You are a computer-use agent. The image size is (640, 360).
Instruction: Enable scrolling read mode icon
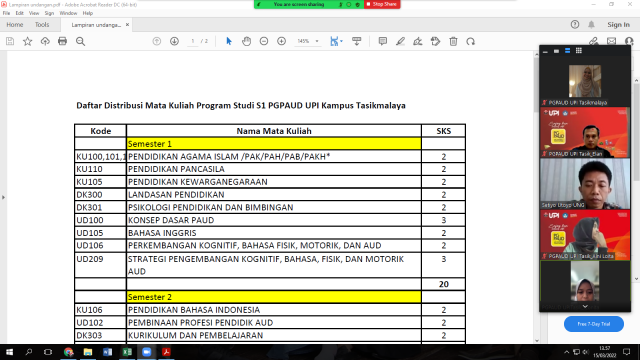click(356, 41)
